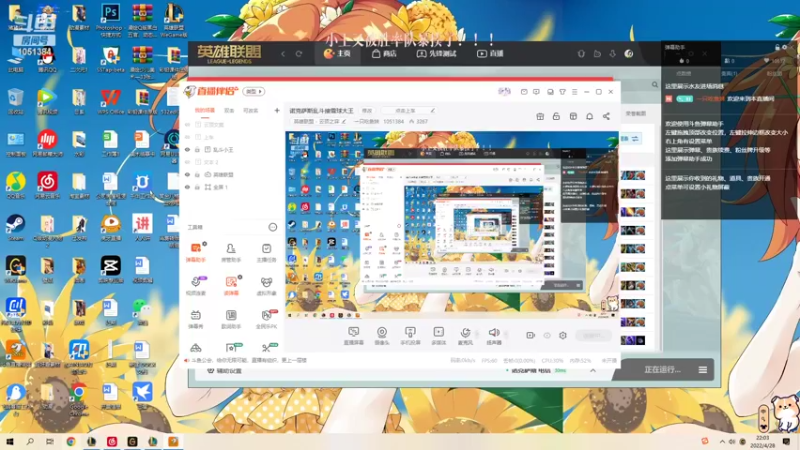800x450 pixels.
Task: Add new scene with plus button
Action: (x=277, y=110)
